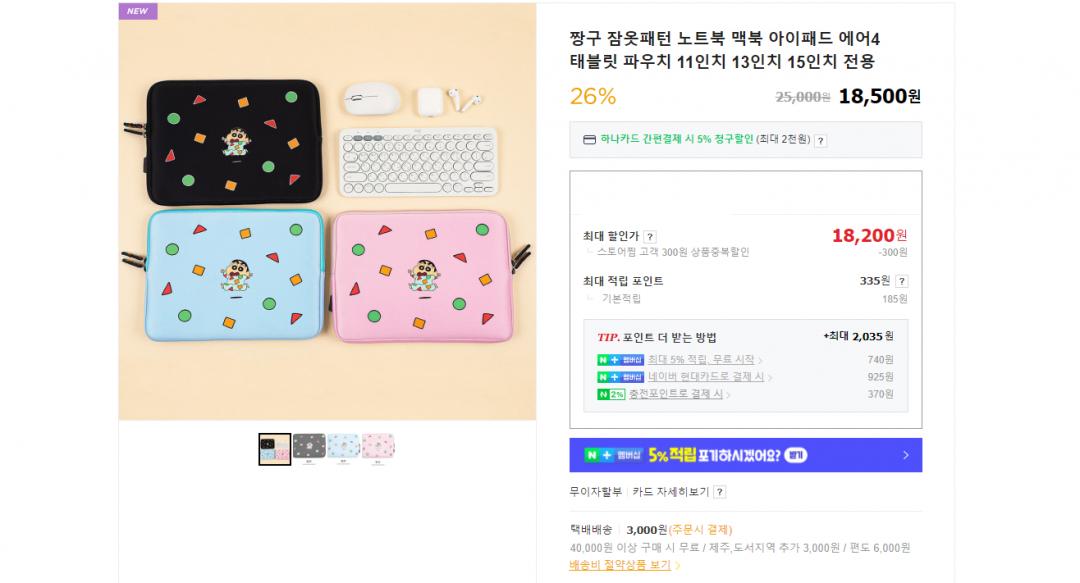This screenshot has height=583, width=1080.
Task: Click question mark next to 335원 points
Action: (901, 281)
